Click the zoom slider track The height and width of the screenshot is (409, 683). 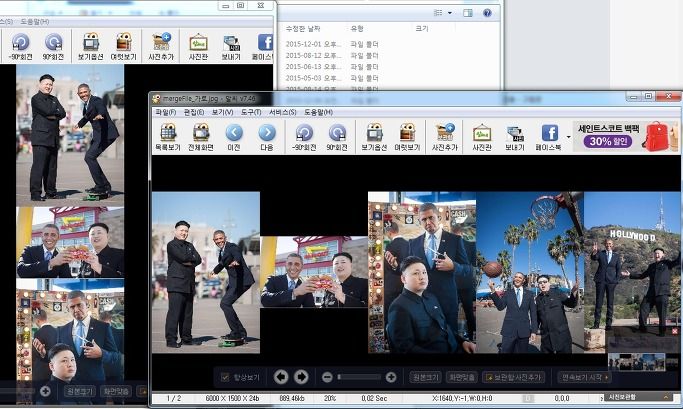coord(359,377)
